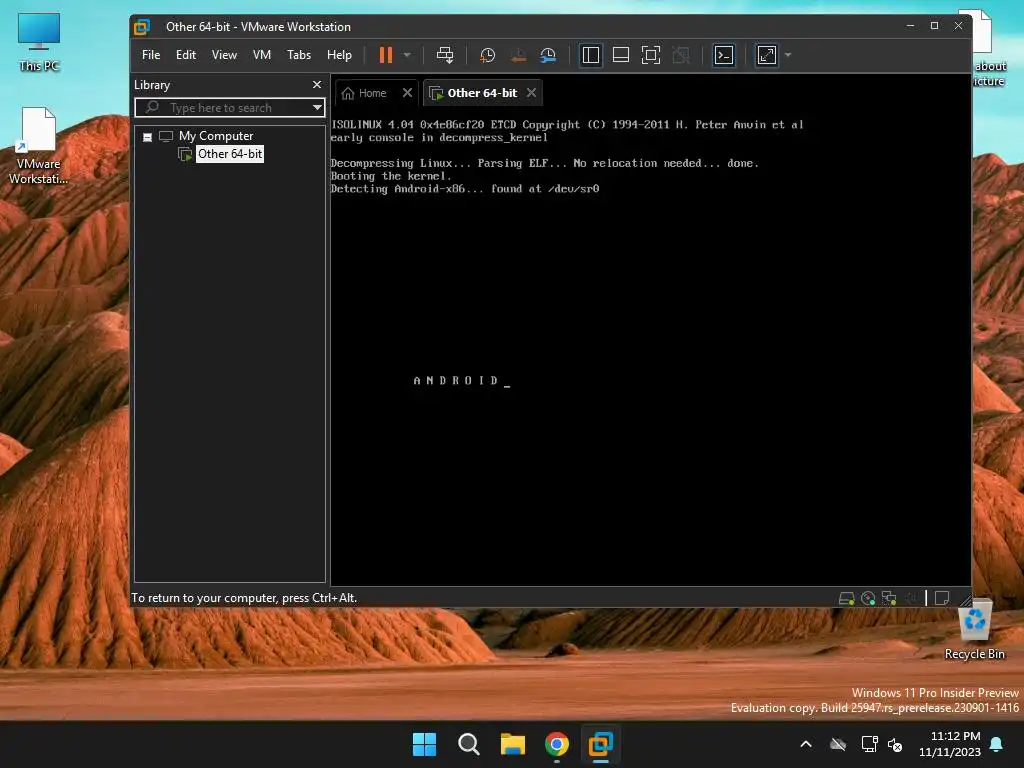
Task: Click the muted volume tray icon
Action: click(895, 744)
